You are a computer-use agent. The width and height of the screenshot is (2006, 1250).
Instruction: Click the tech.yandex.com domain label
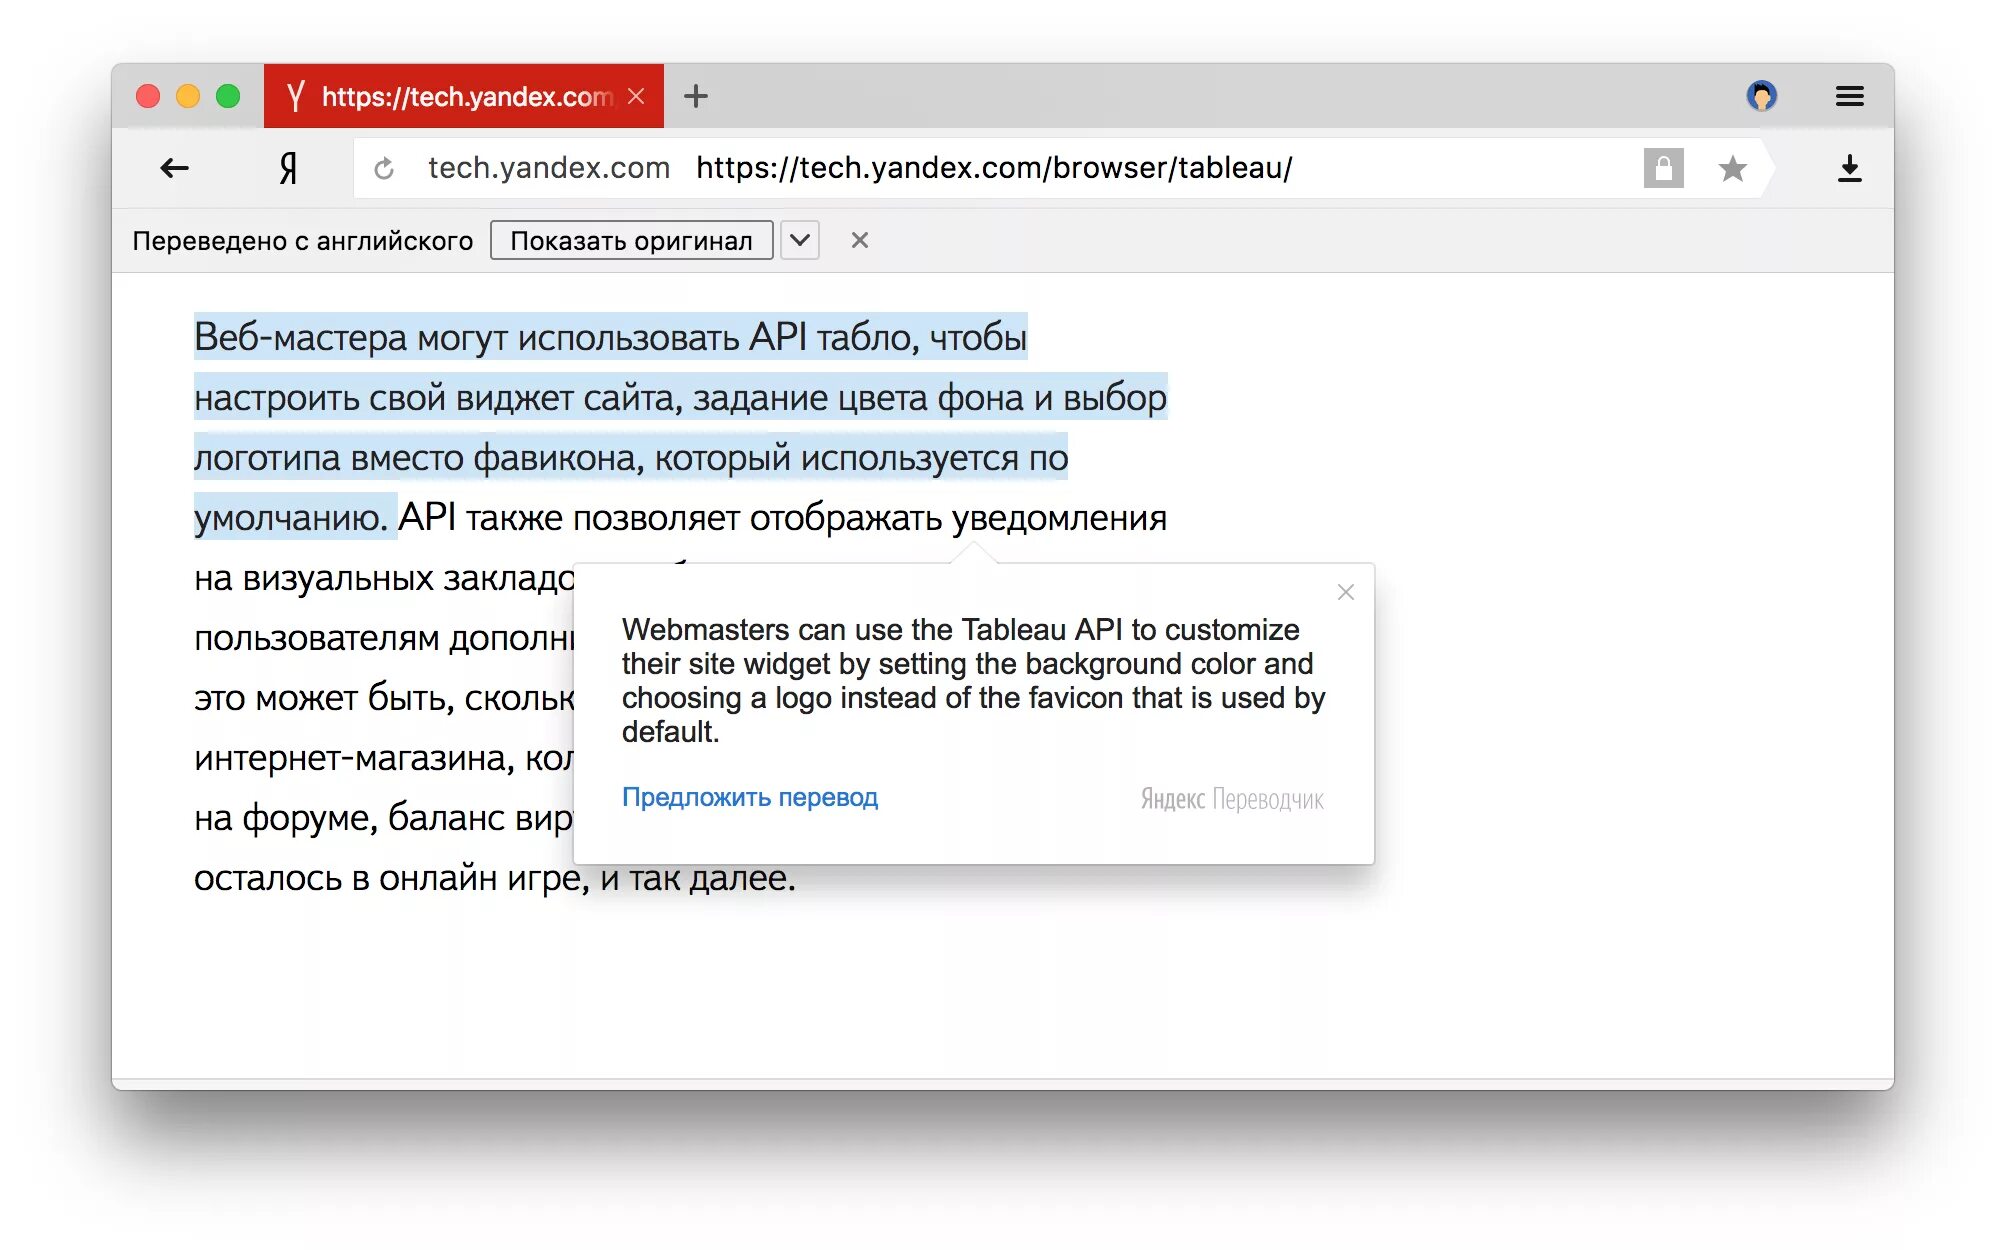pos(548,168)
